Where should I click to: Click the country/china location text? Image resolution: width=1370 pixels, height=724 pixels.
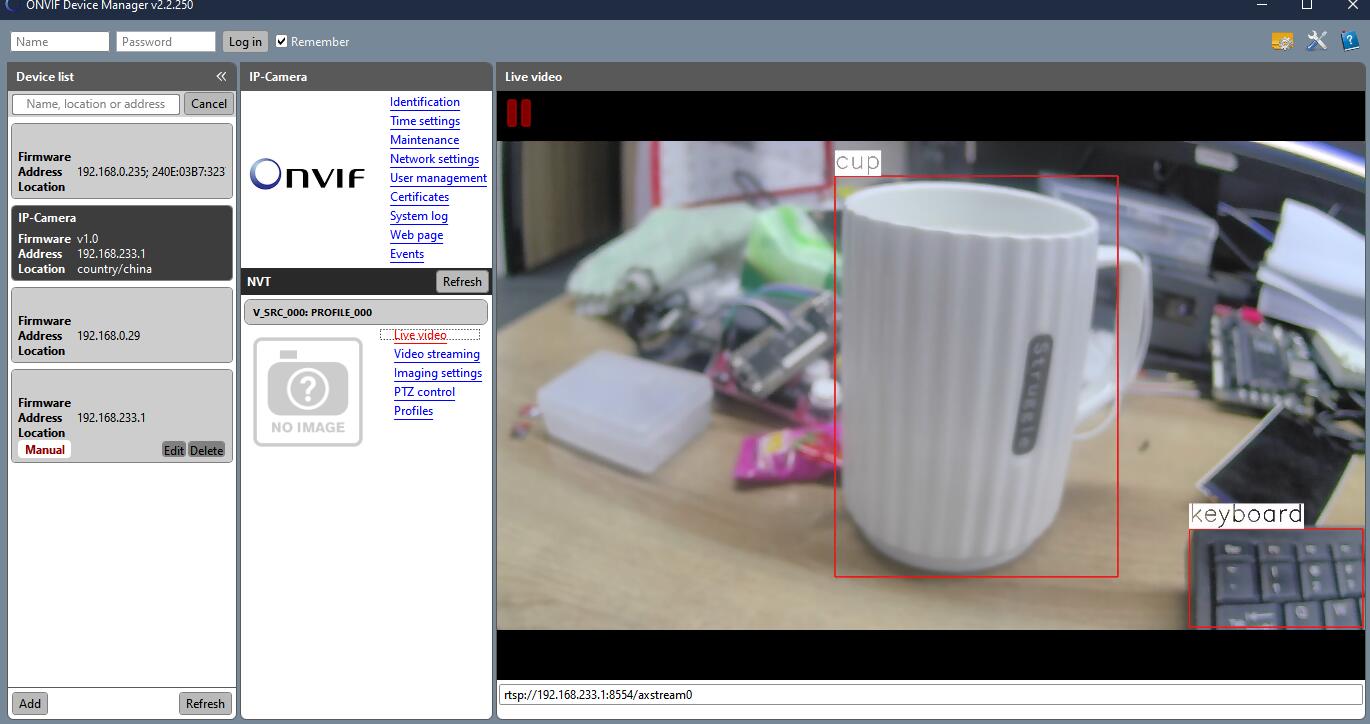point(114,269)
